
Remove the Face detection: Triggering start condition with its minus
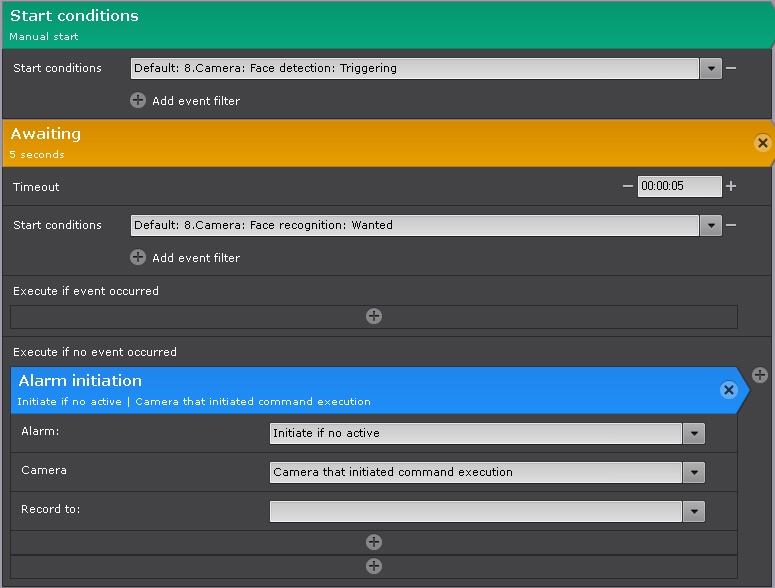(x=731, y=68)
